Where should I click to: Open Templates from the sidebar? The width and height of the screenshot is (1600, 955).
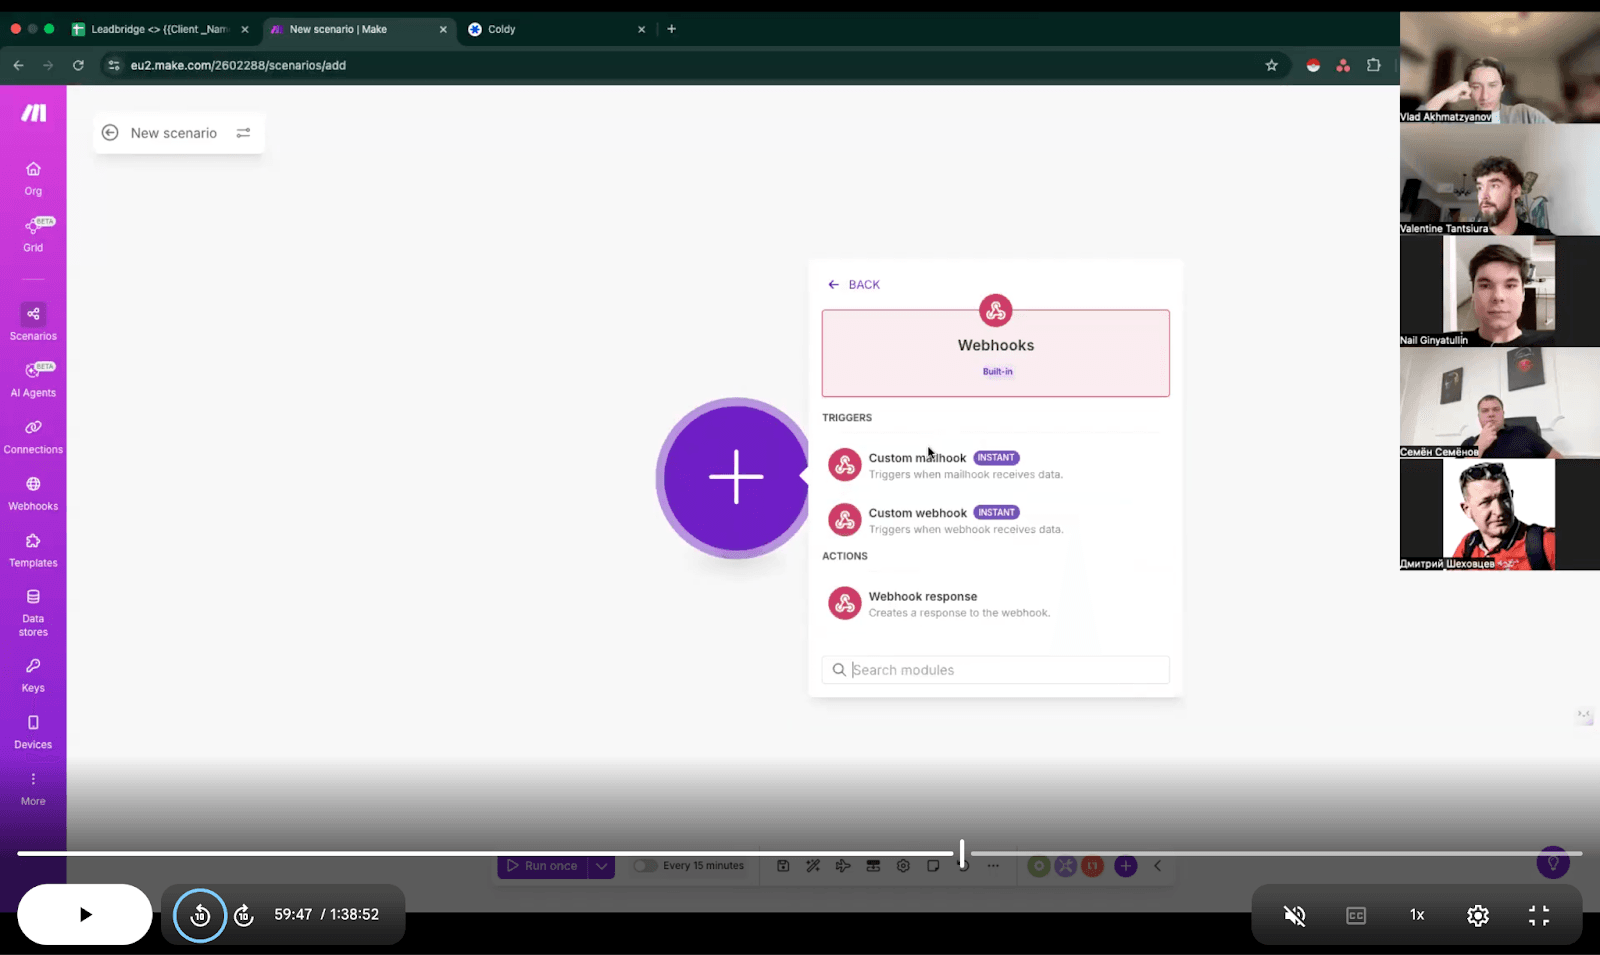tap(33, 550)
